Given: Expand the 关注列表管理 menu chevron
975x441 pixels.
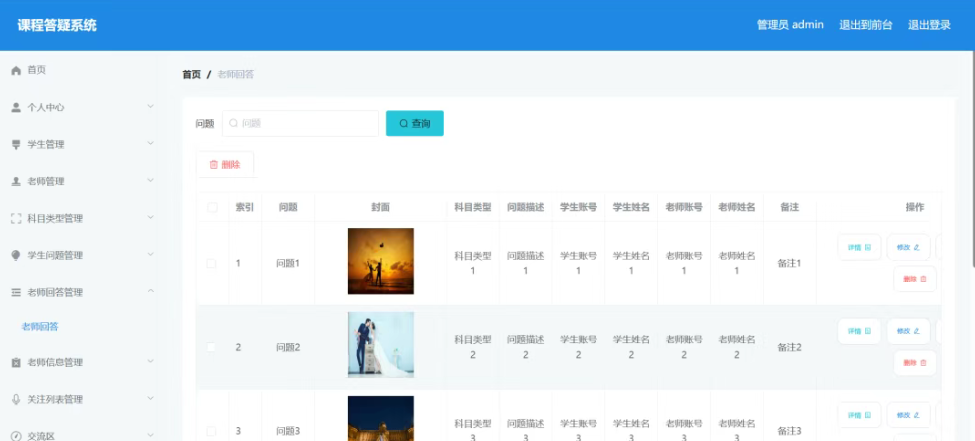Looking at the screenshot, I should 150,398.
